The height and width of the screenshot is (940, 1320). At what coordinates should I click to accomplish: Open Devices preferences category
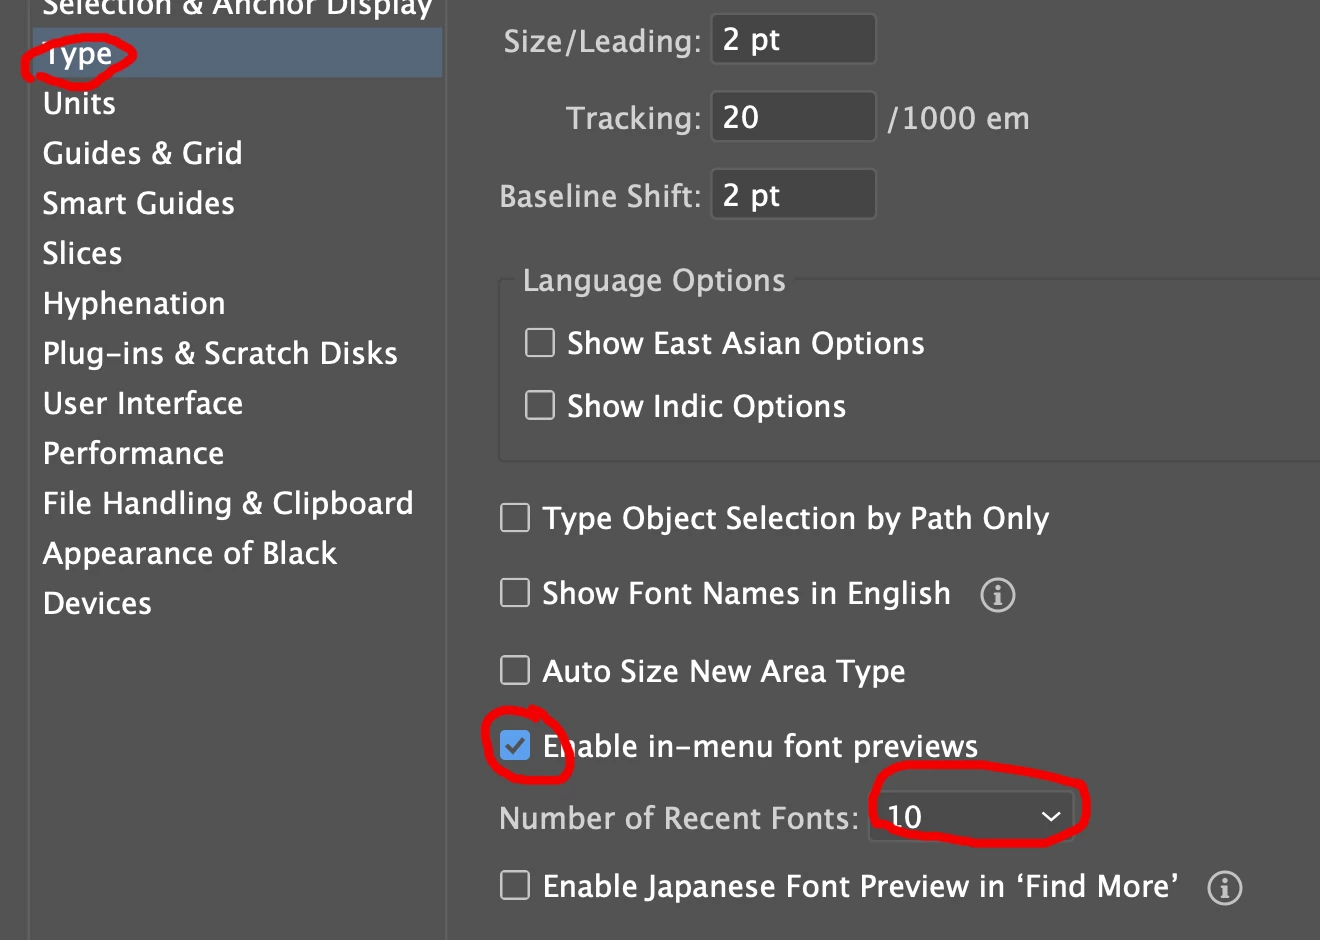coord(97,603)
